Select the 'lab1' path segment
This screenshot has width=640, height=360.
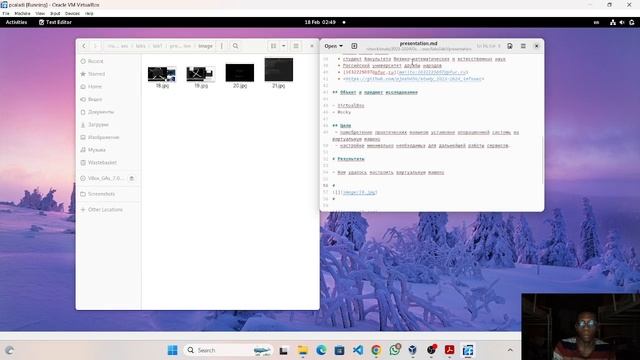pos(158,46)
